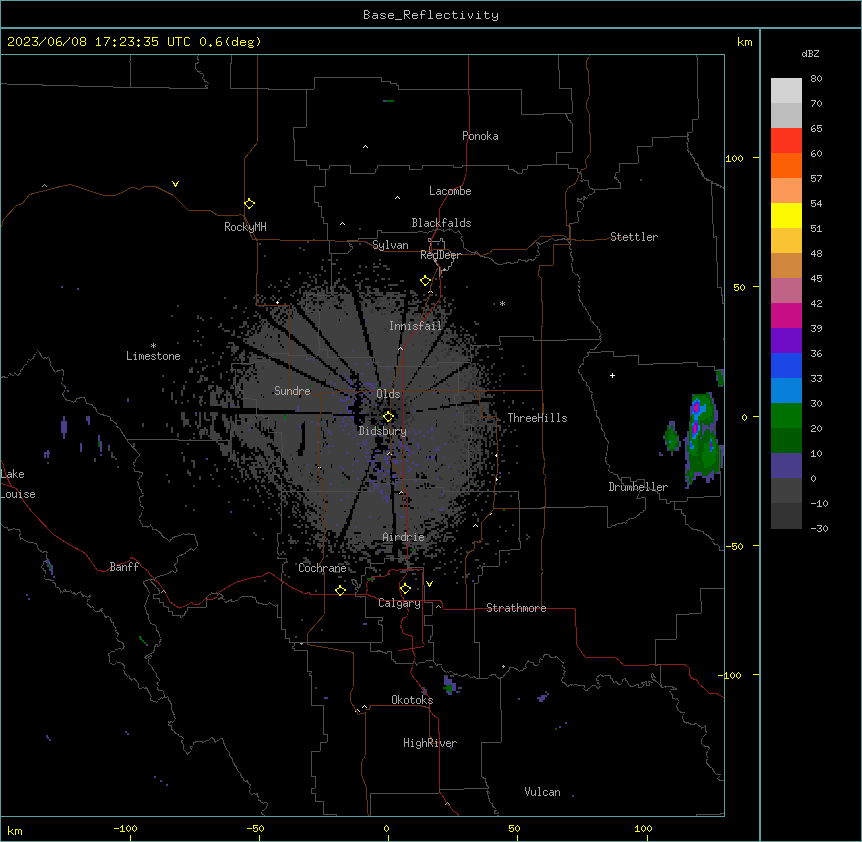
Task: Click the yellow diamond marker south of RedDeer
Action: pyautogui.click(x=425, y=281)
